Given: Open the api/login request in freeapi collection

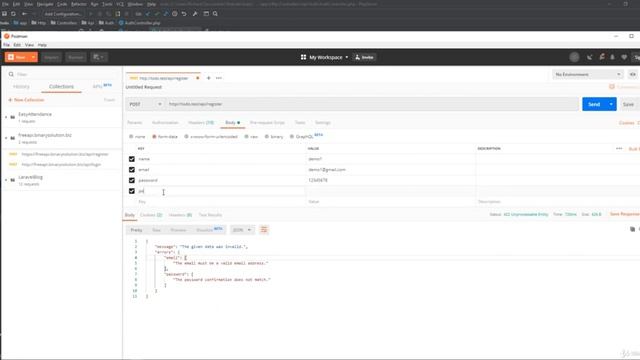Looking at the screenshot, I should [x=61, y=164].
